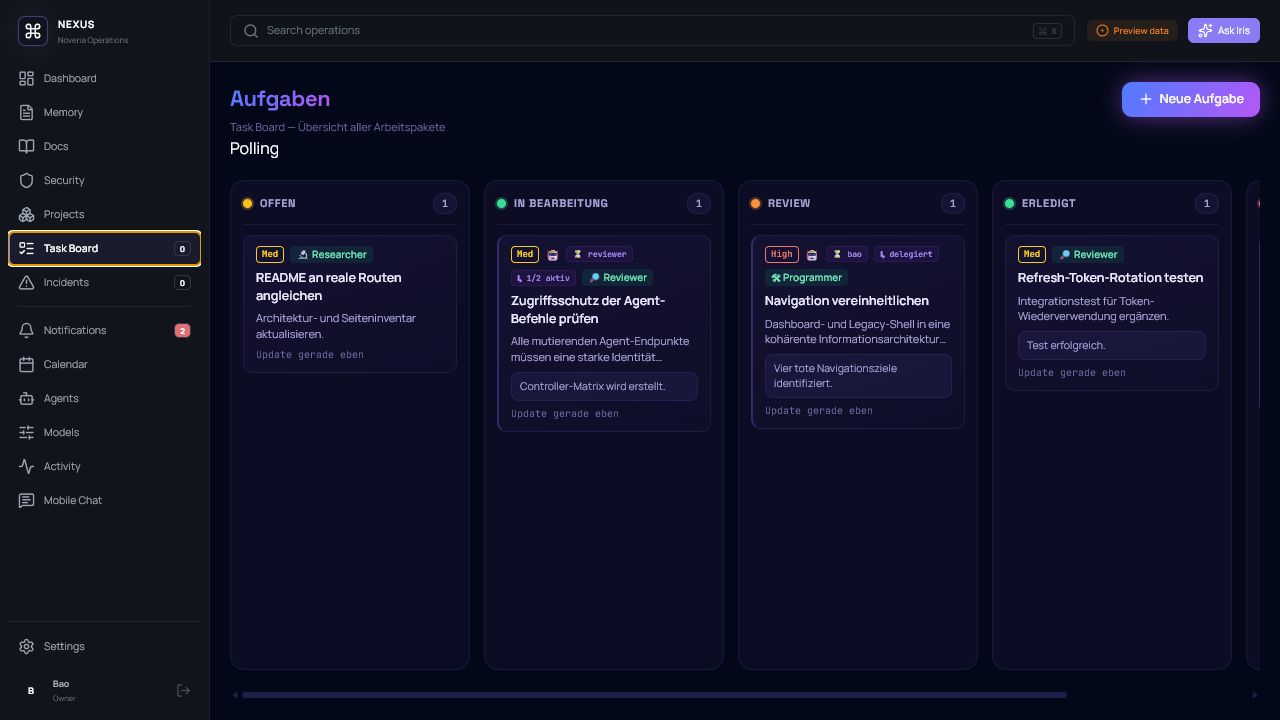The height and width of the screenshot is (720, 1280).
Task: Open Settings via its gear icon
Action: 26,646
